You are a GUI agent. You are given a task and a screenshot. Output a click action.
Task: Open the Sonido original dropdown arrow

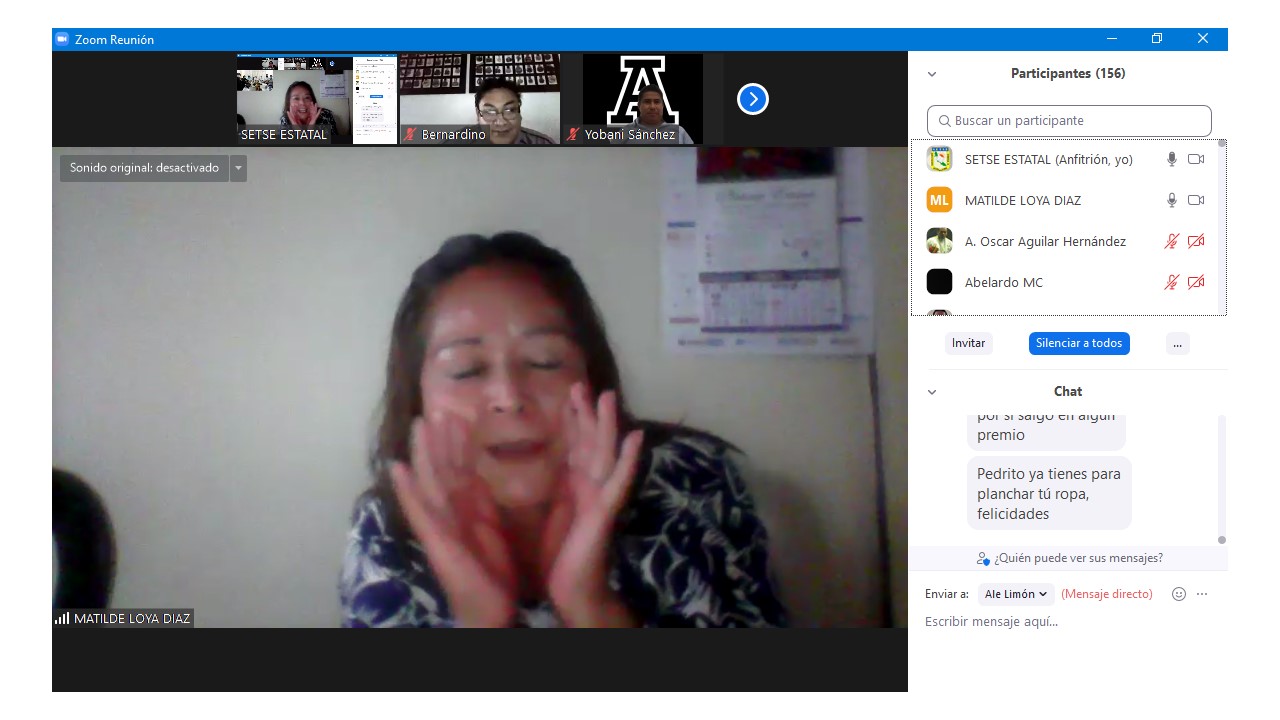(x=238, y=168)
